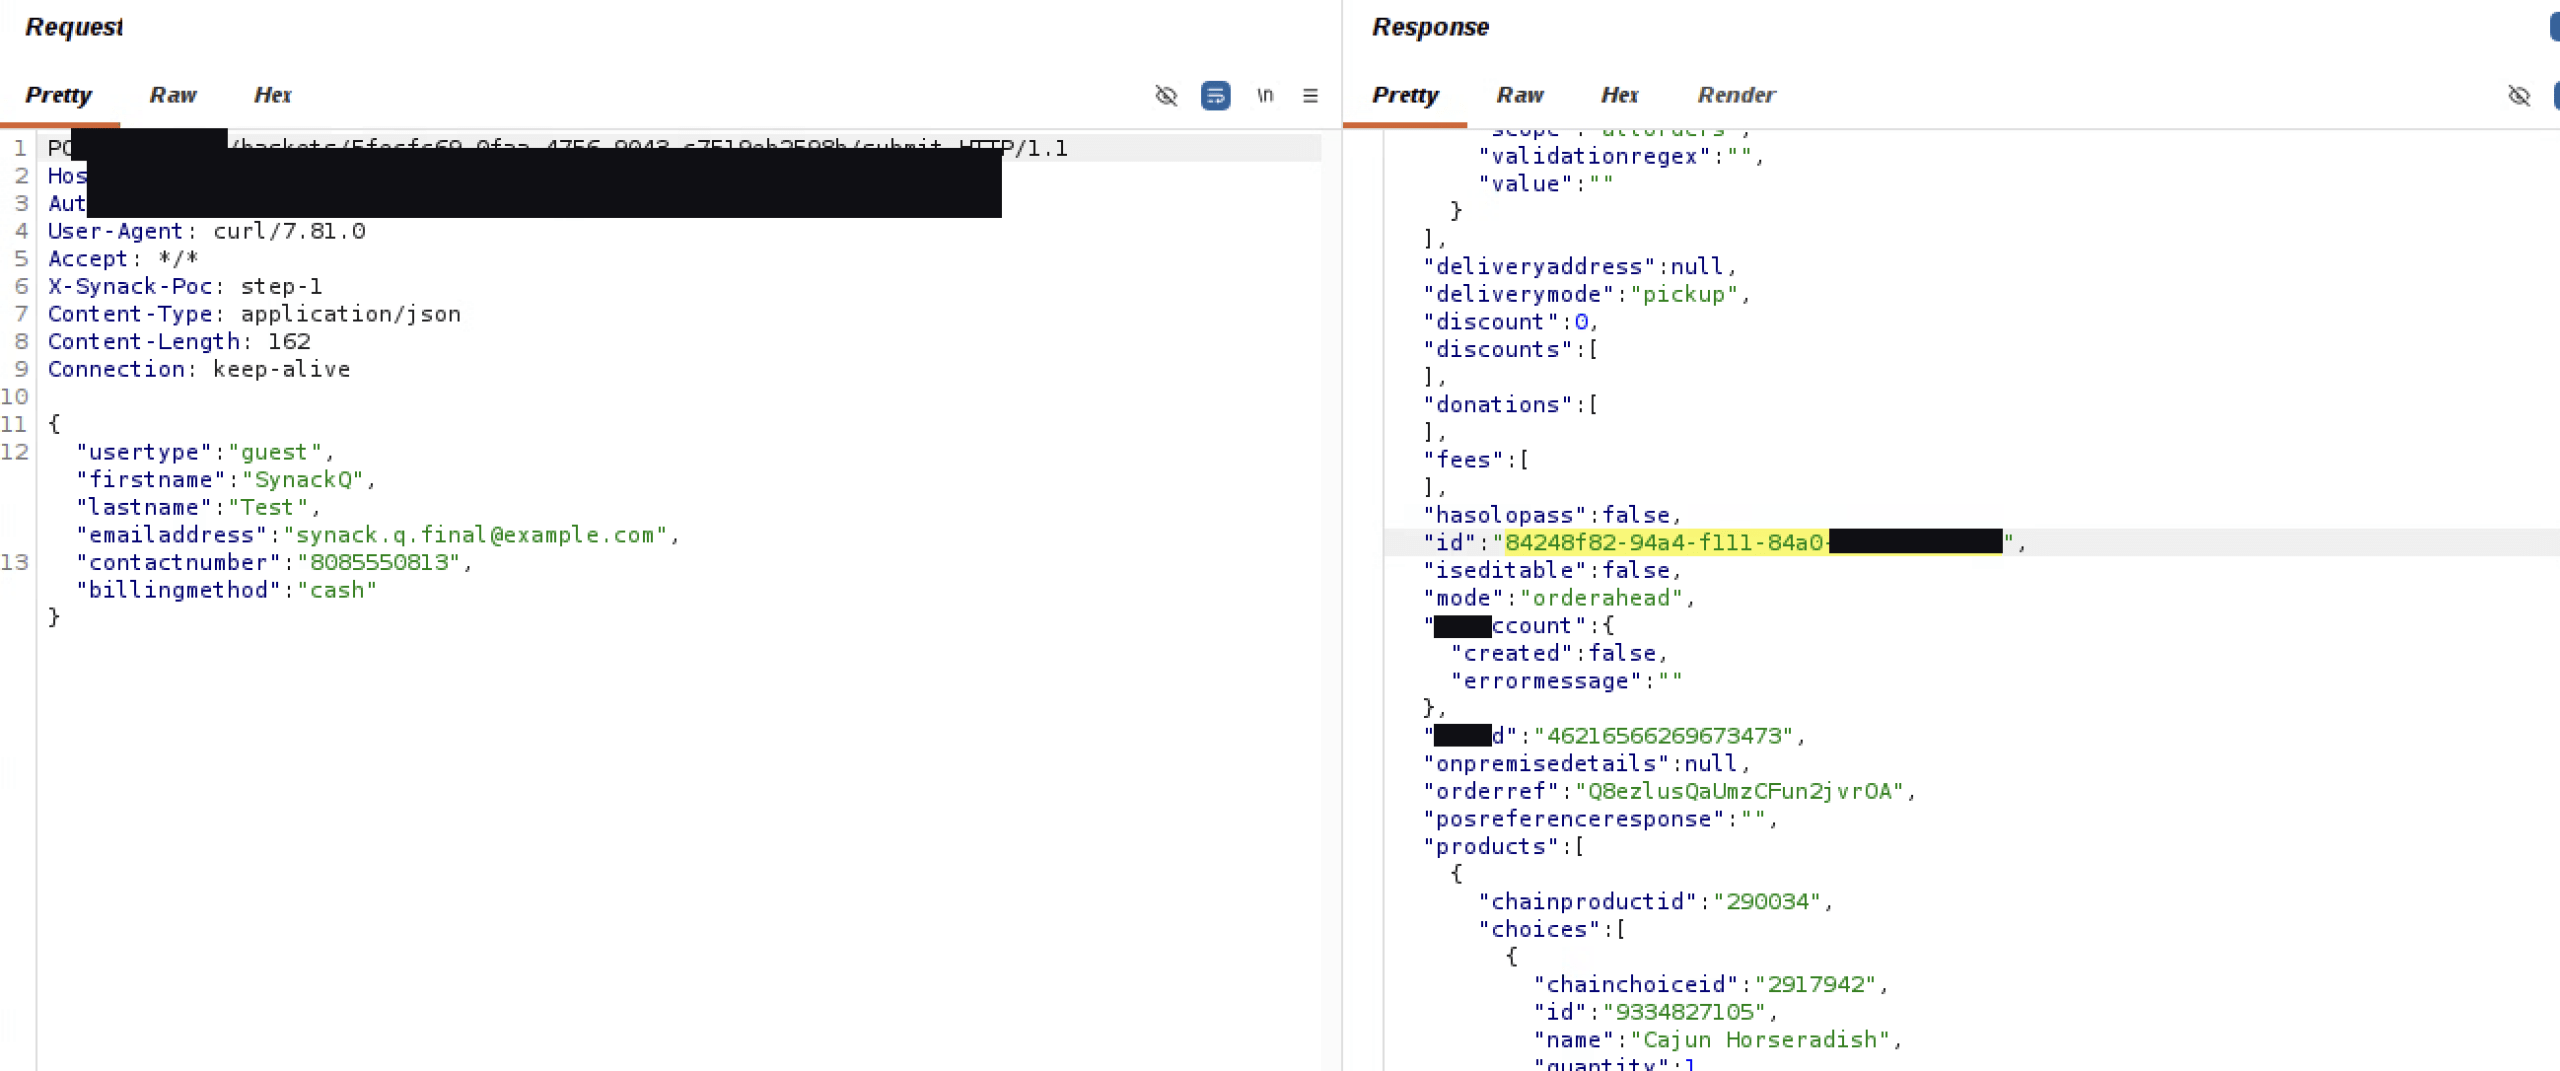Click the "created":false line
The height and width of the screenshot is (1071, 2560).
pos(1560,653)
